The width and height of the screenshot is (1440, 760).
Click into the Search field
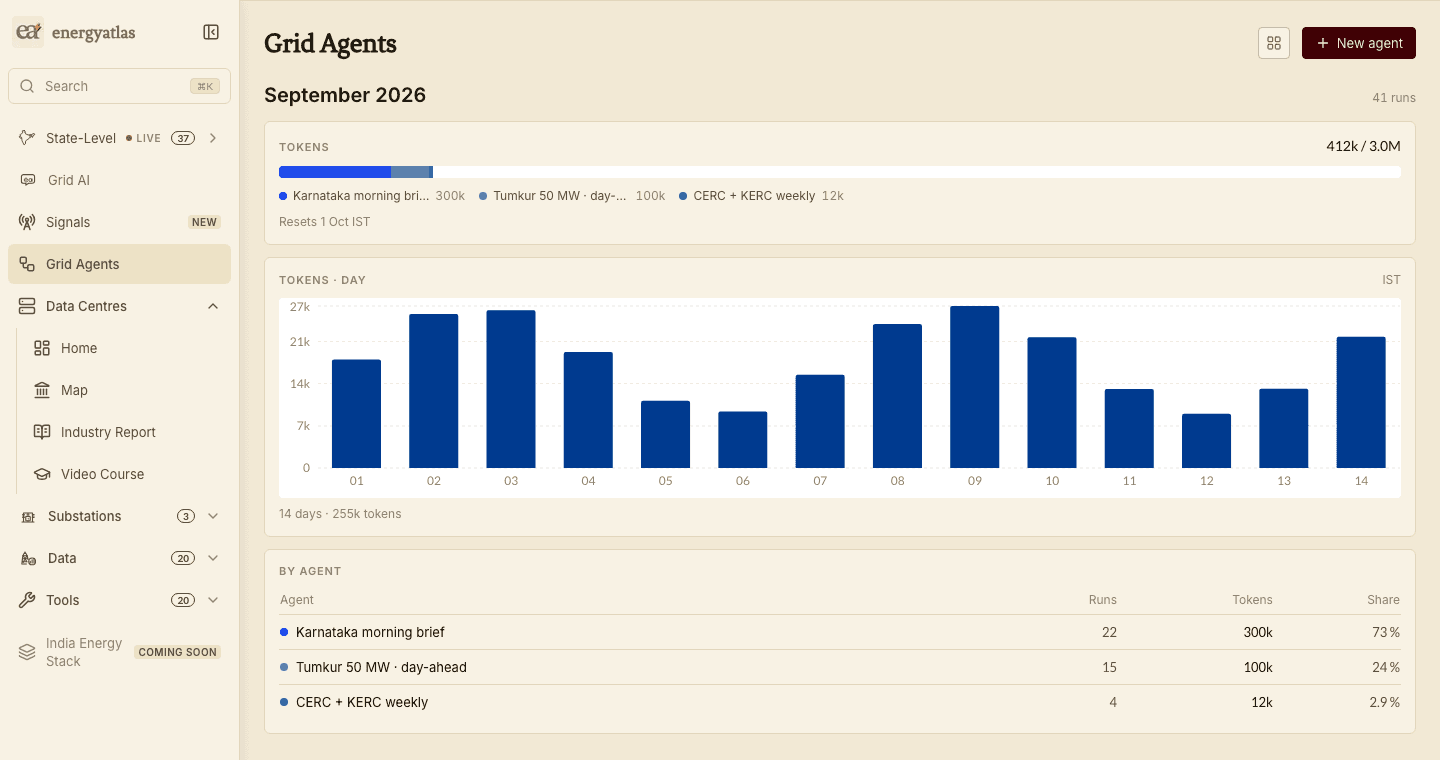[119, 86]
